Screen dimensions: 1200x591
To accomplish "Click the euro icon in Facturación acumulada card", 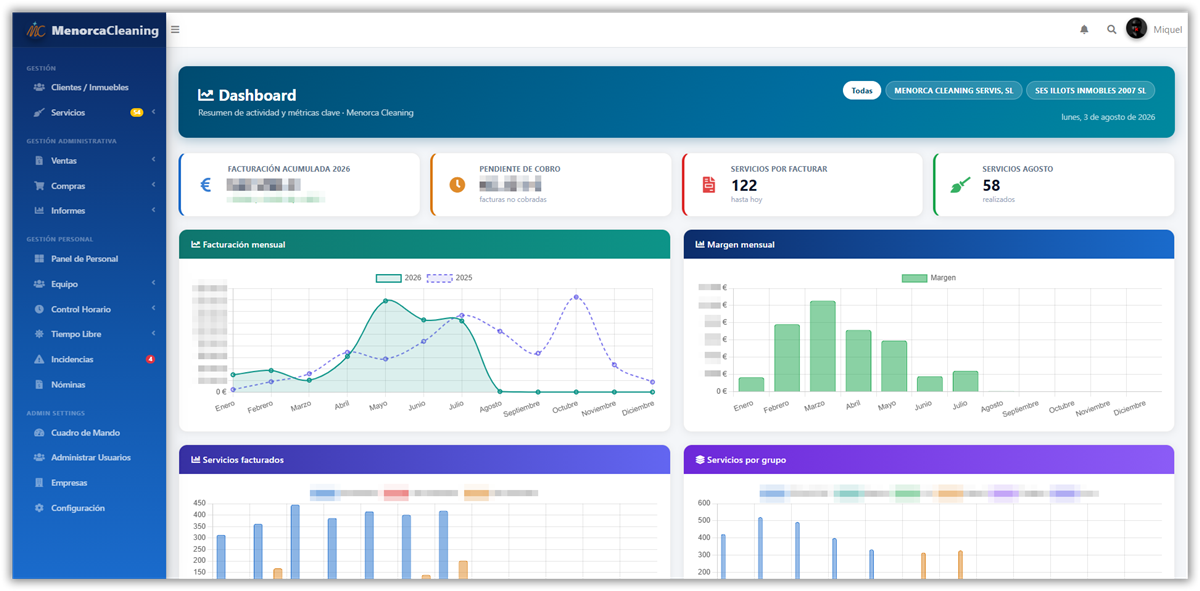I will 206,185.
